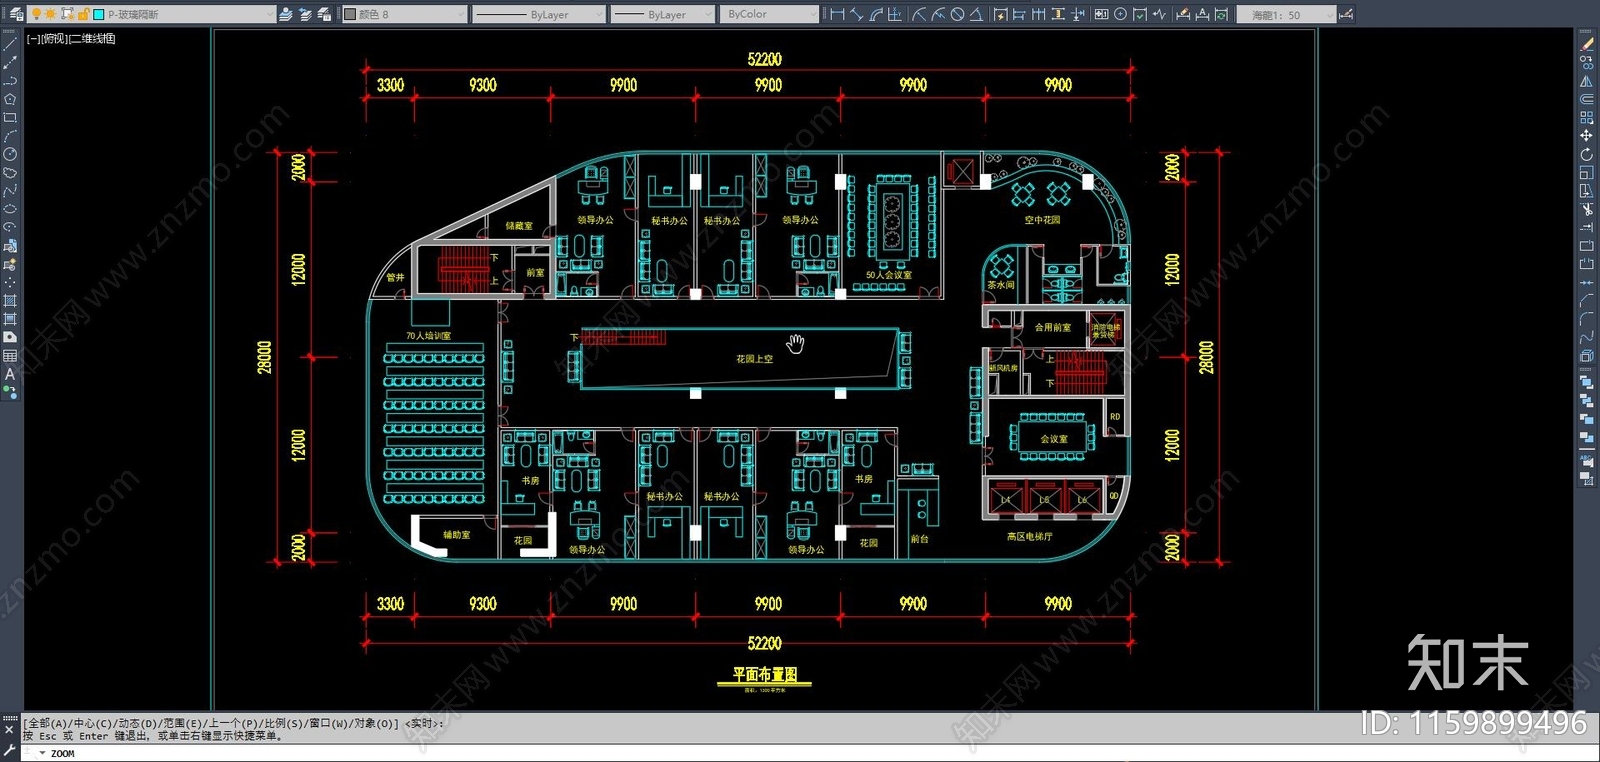Select the Polyline tool

[10, 80]
